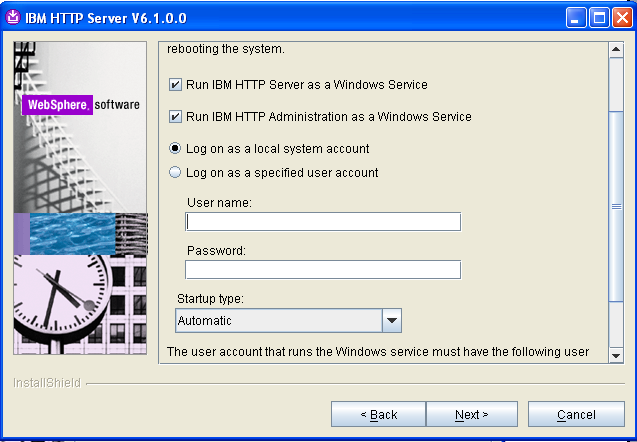Click the 'Startup type:' label
Screen dimensions: 637x442
click(x=210, y=299)
